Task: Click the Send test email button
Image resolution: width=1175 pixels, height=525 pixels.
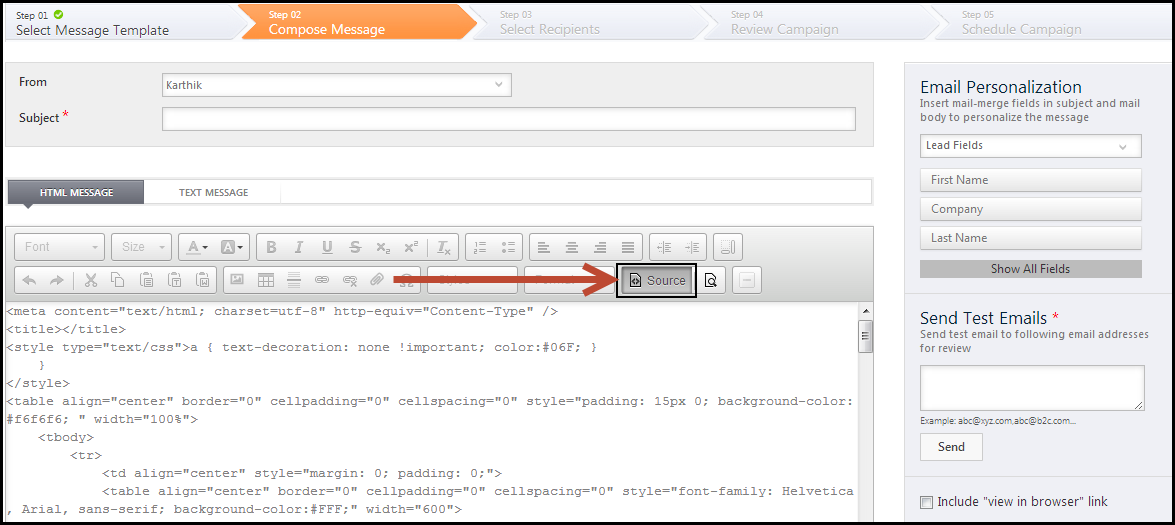Action: click(x=951, y=447)
